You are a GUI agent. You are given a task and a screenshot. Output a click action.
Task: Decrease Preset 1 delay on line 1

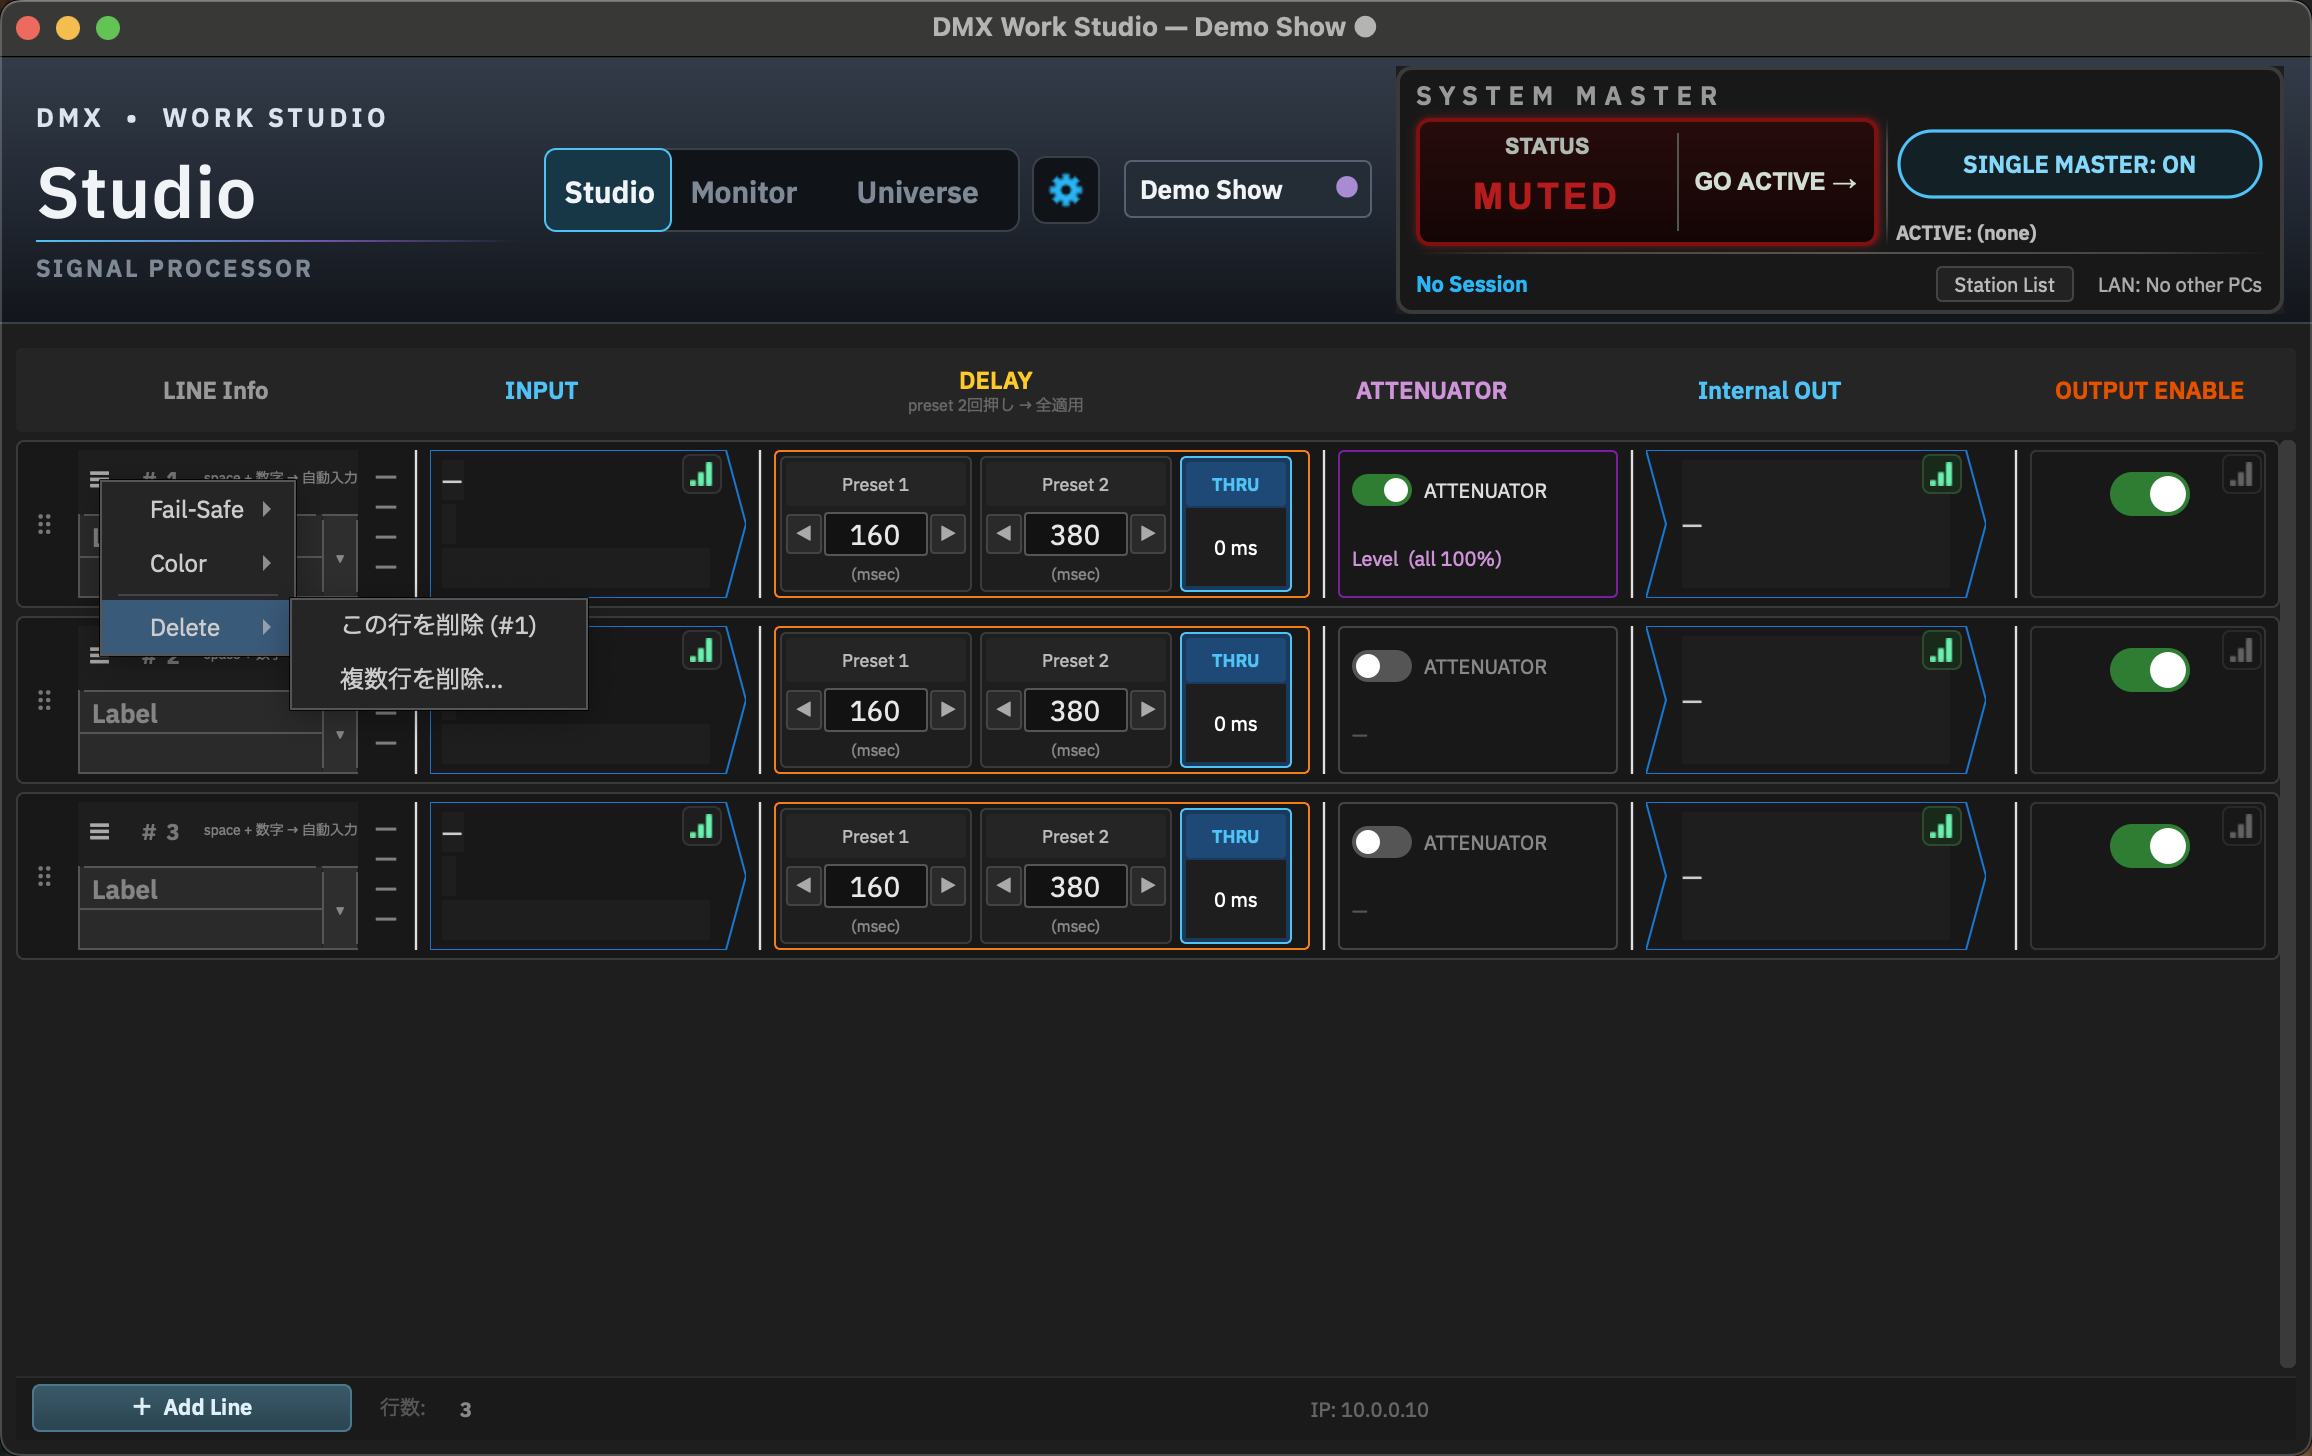pyautogui.click(x=804, y=534)
